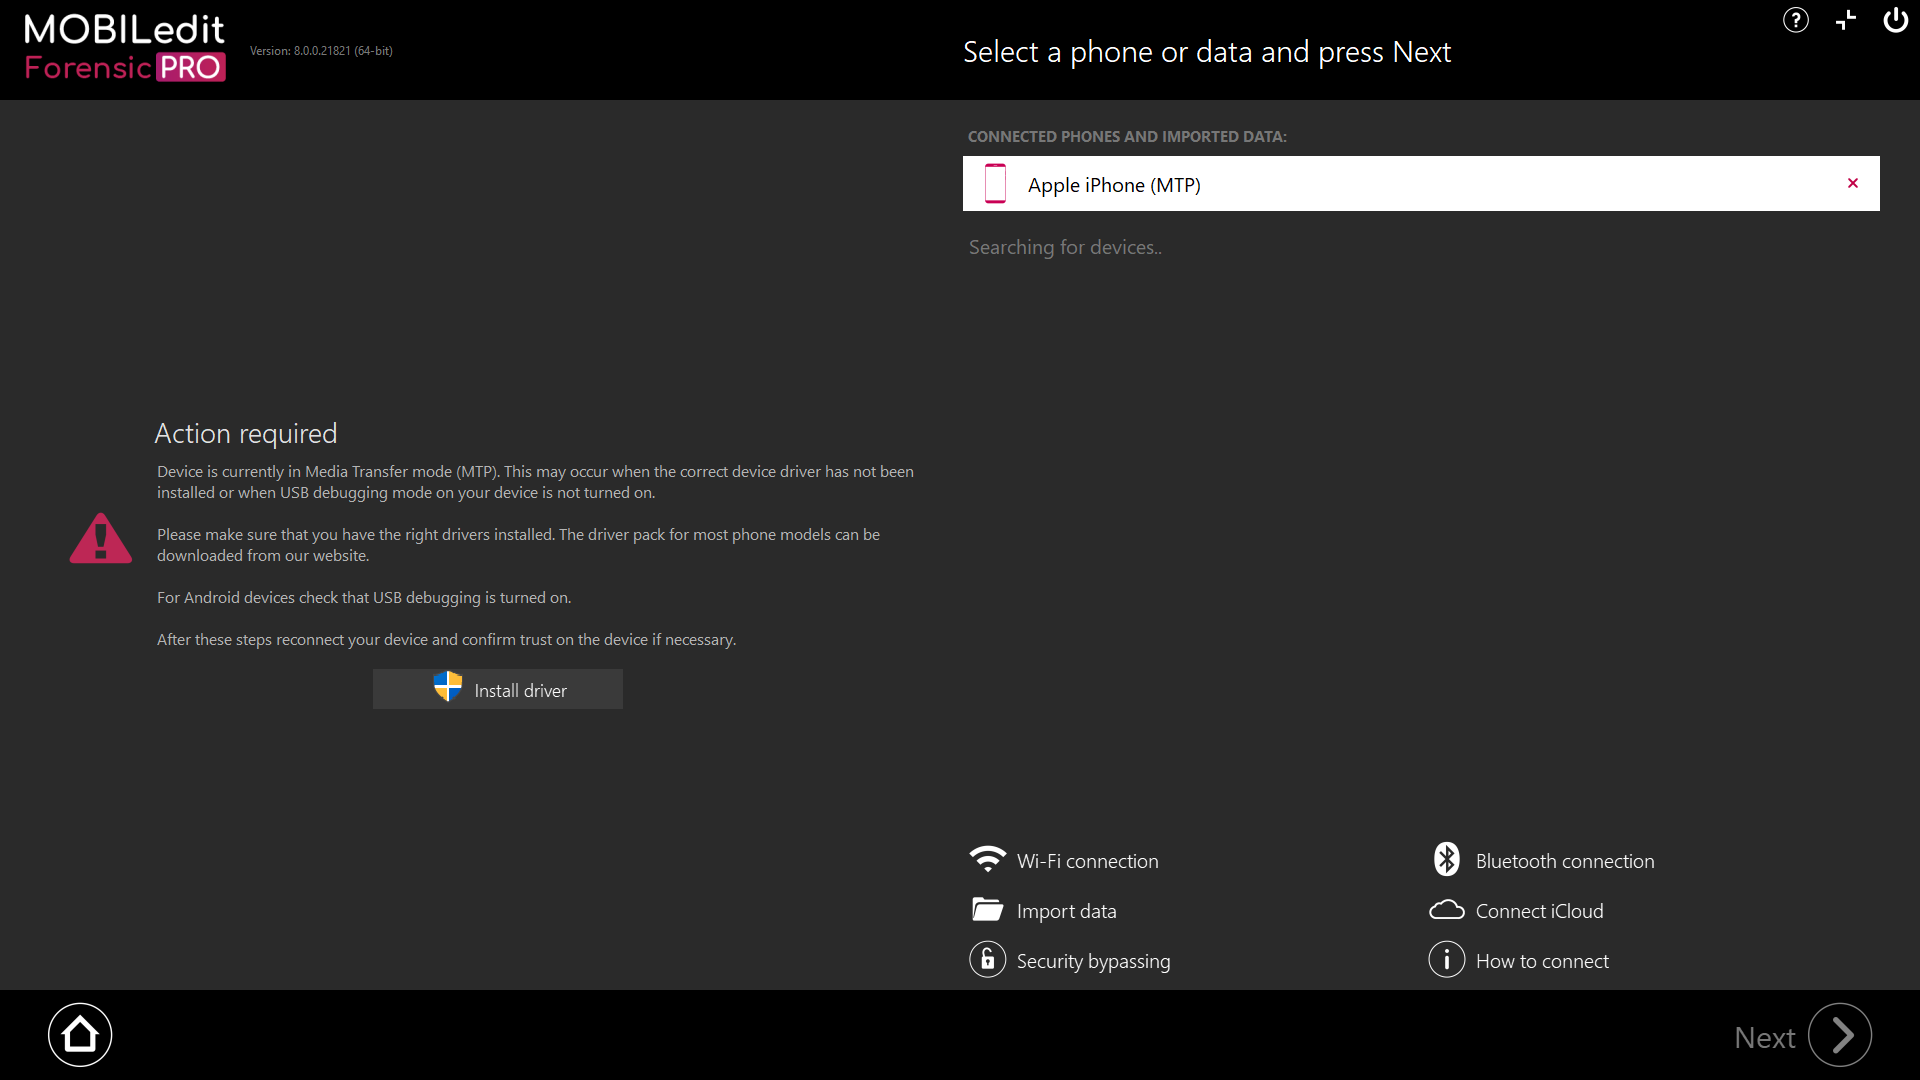Click the version number label
This screenshot has width=1920, height=1080.
[321, 50]
